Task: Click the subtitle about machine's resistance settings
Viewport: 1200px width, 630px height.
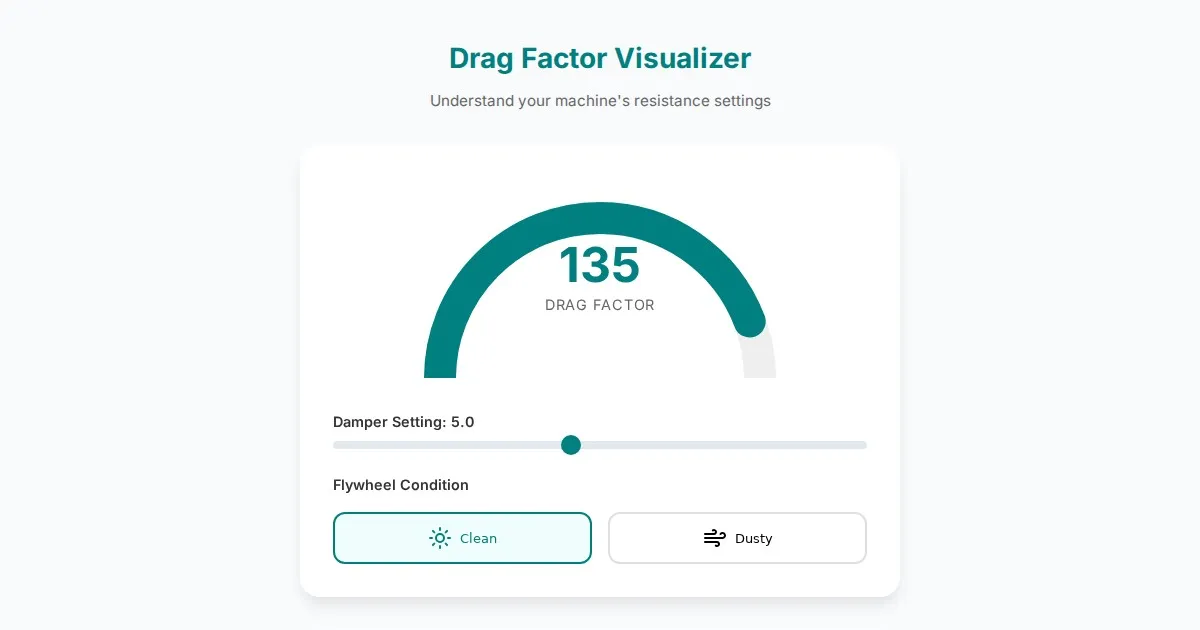Action: 600,101
